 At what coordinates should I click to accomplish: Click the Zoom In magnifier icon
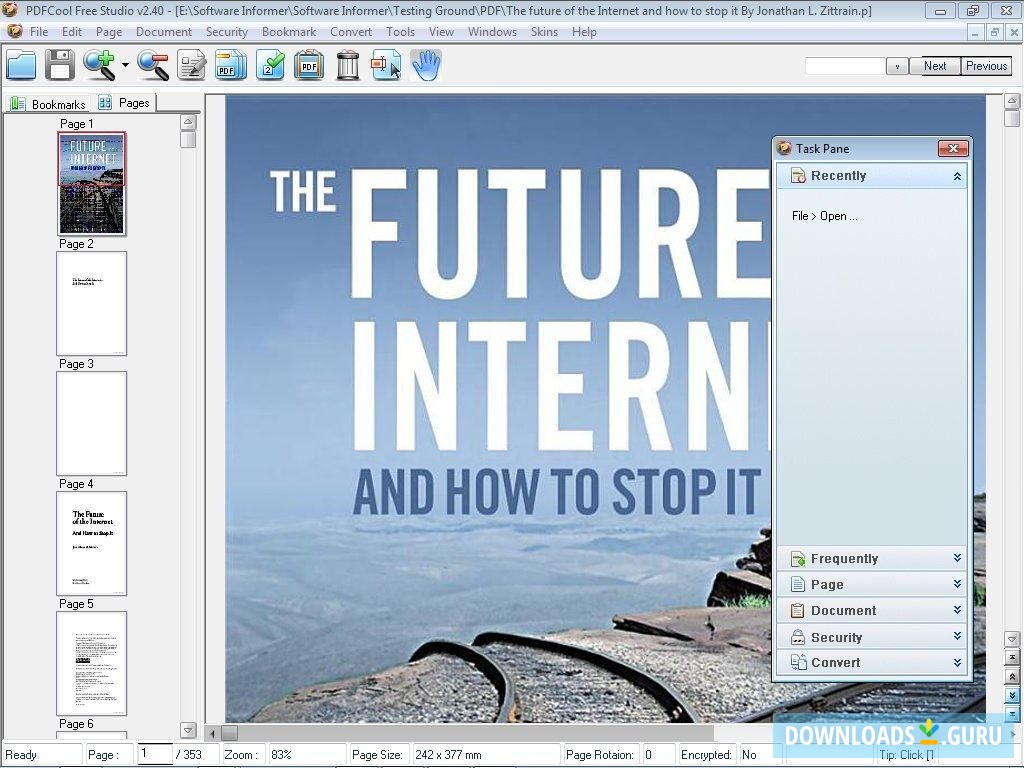[x=100, y=65]
